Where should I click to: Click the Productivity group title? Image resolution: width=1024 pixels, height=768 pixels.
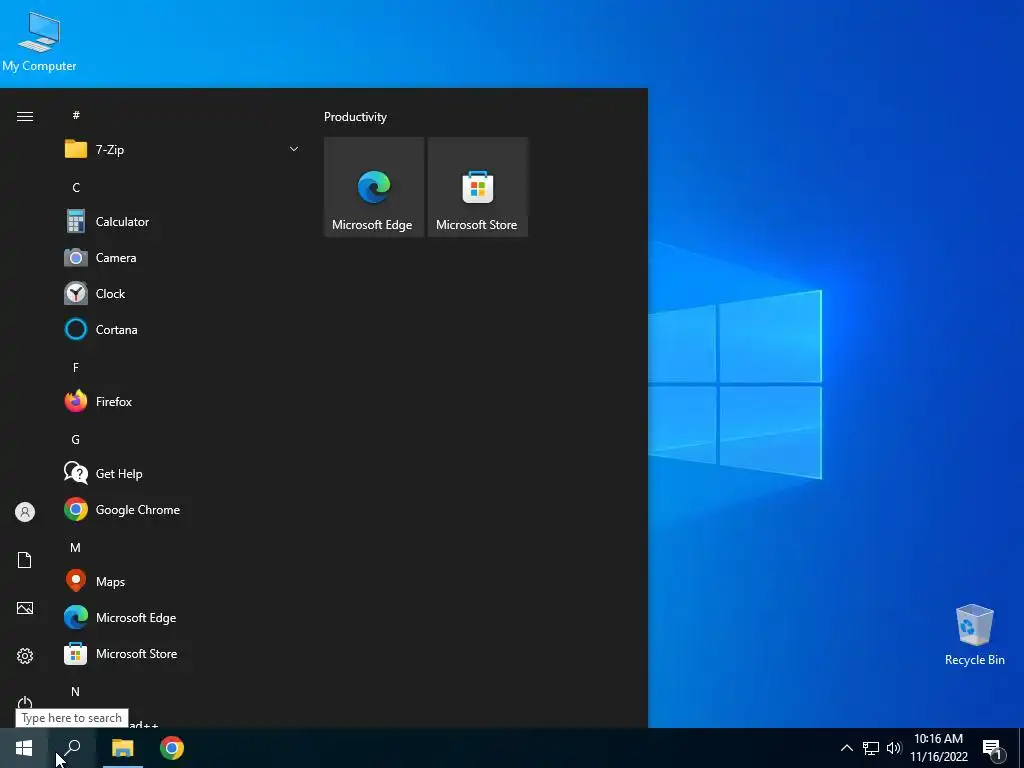[x=355, y=117]
